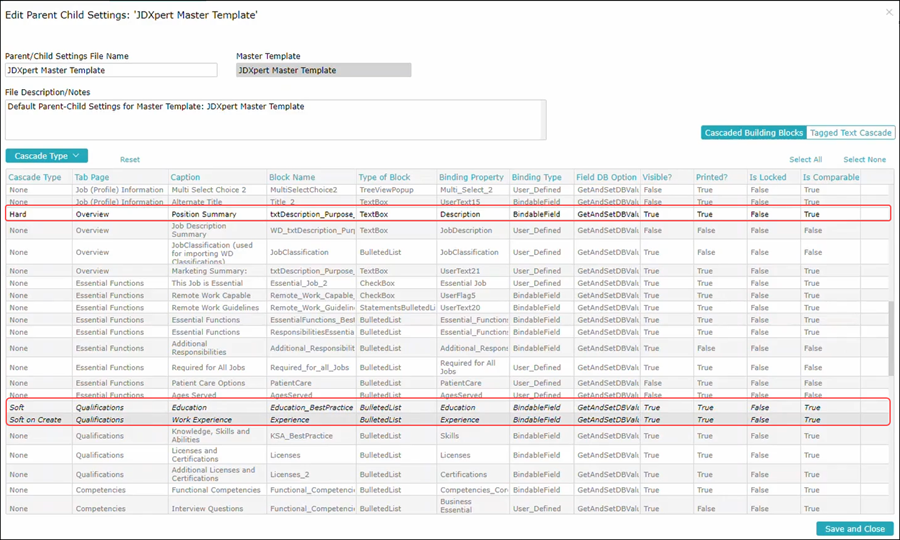Select the StatementsBulletedLi block type cell
900x540 pixels.
(x=397, y=308)
